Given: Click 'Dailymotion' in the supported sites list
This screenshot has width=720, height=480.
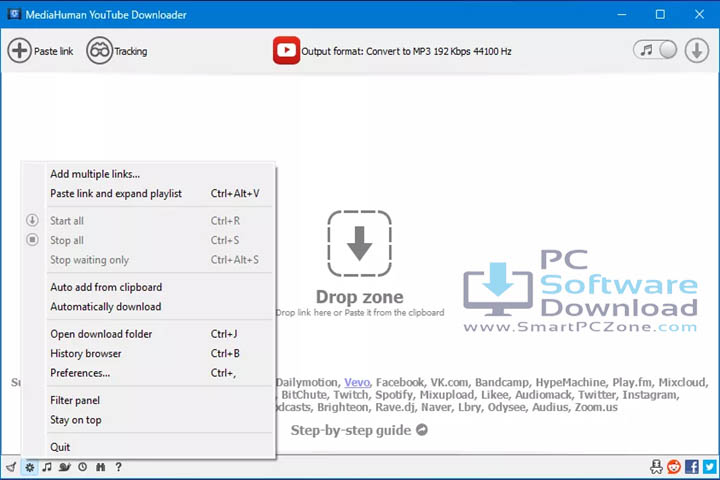Looking at the screenshot, I should [307, 382].
